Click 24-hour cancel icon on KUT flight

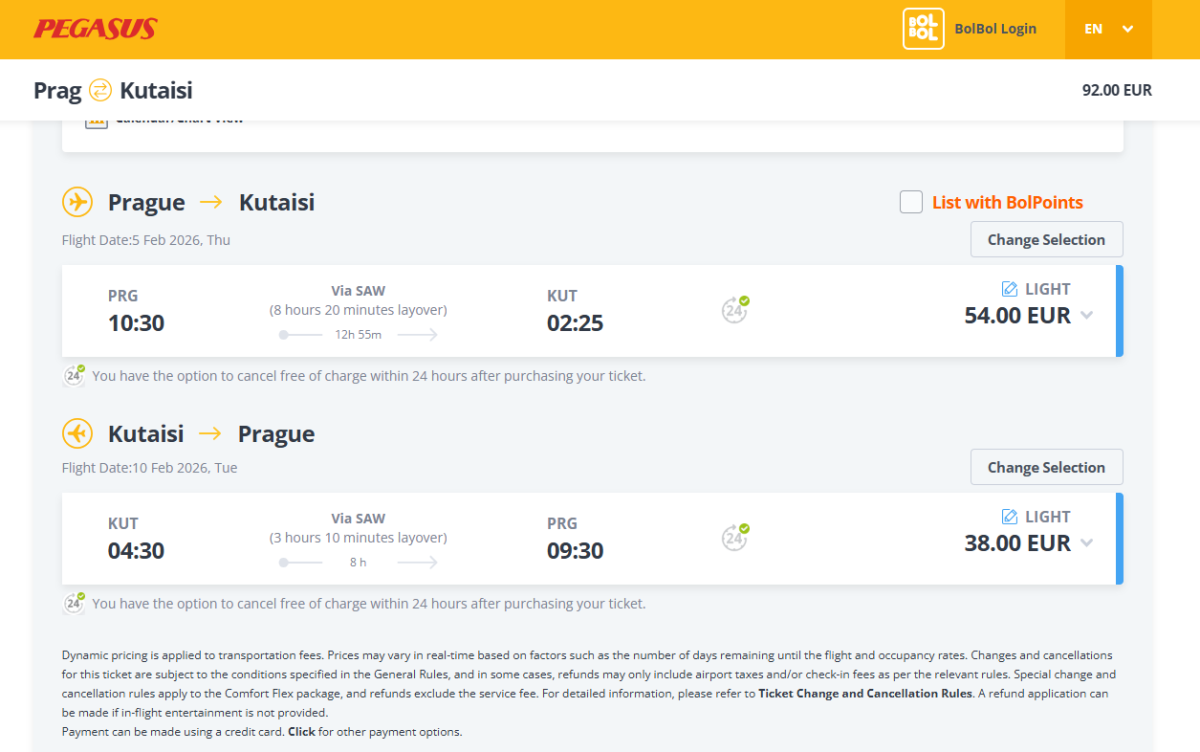[735, 537]
